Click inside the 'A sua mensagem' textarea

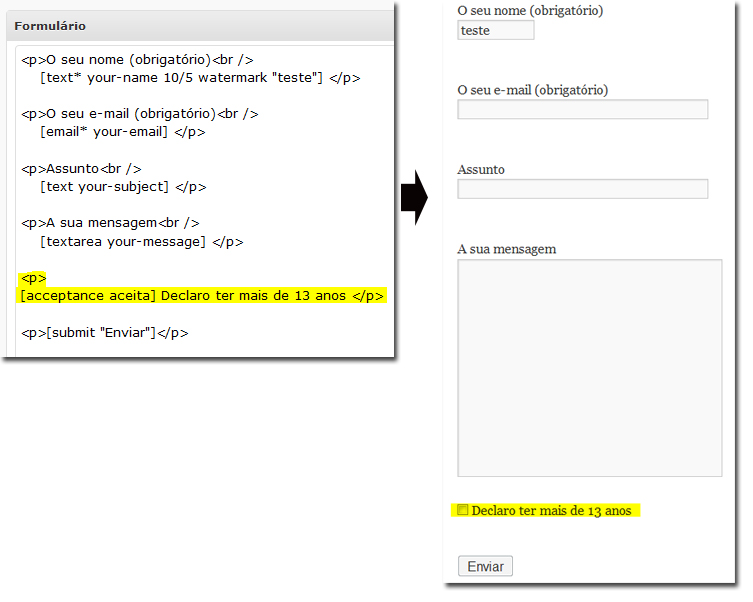[590, 368]
